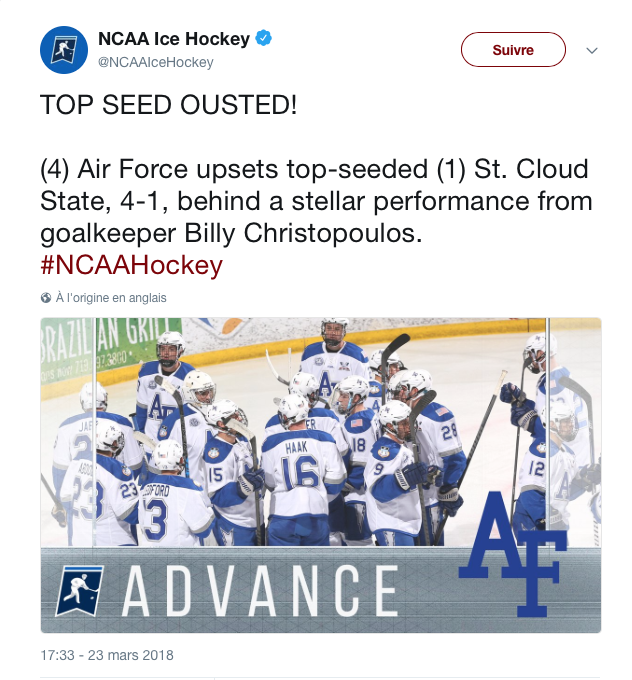632x680 pixels.
Task: Click the NCAA Ice Hockey profile avatar
Action: pyautogui.click(x=64, y=50)
